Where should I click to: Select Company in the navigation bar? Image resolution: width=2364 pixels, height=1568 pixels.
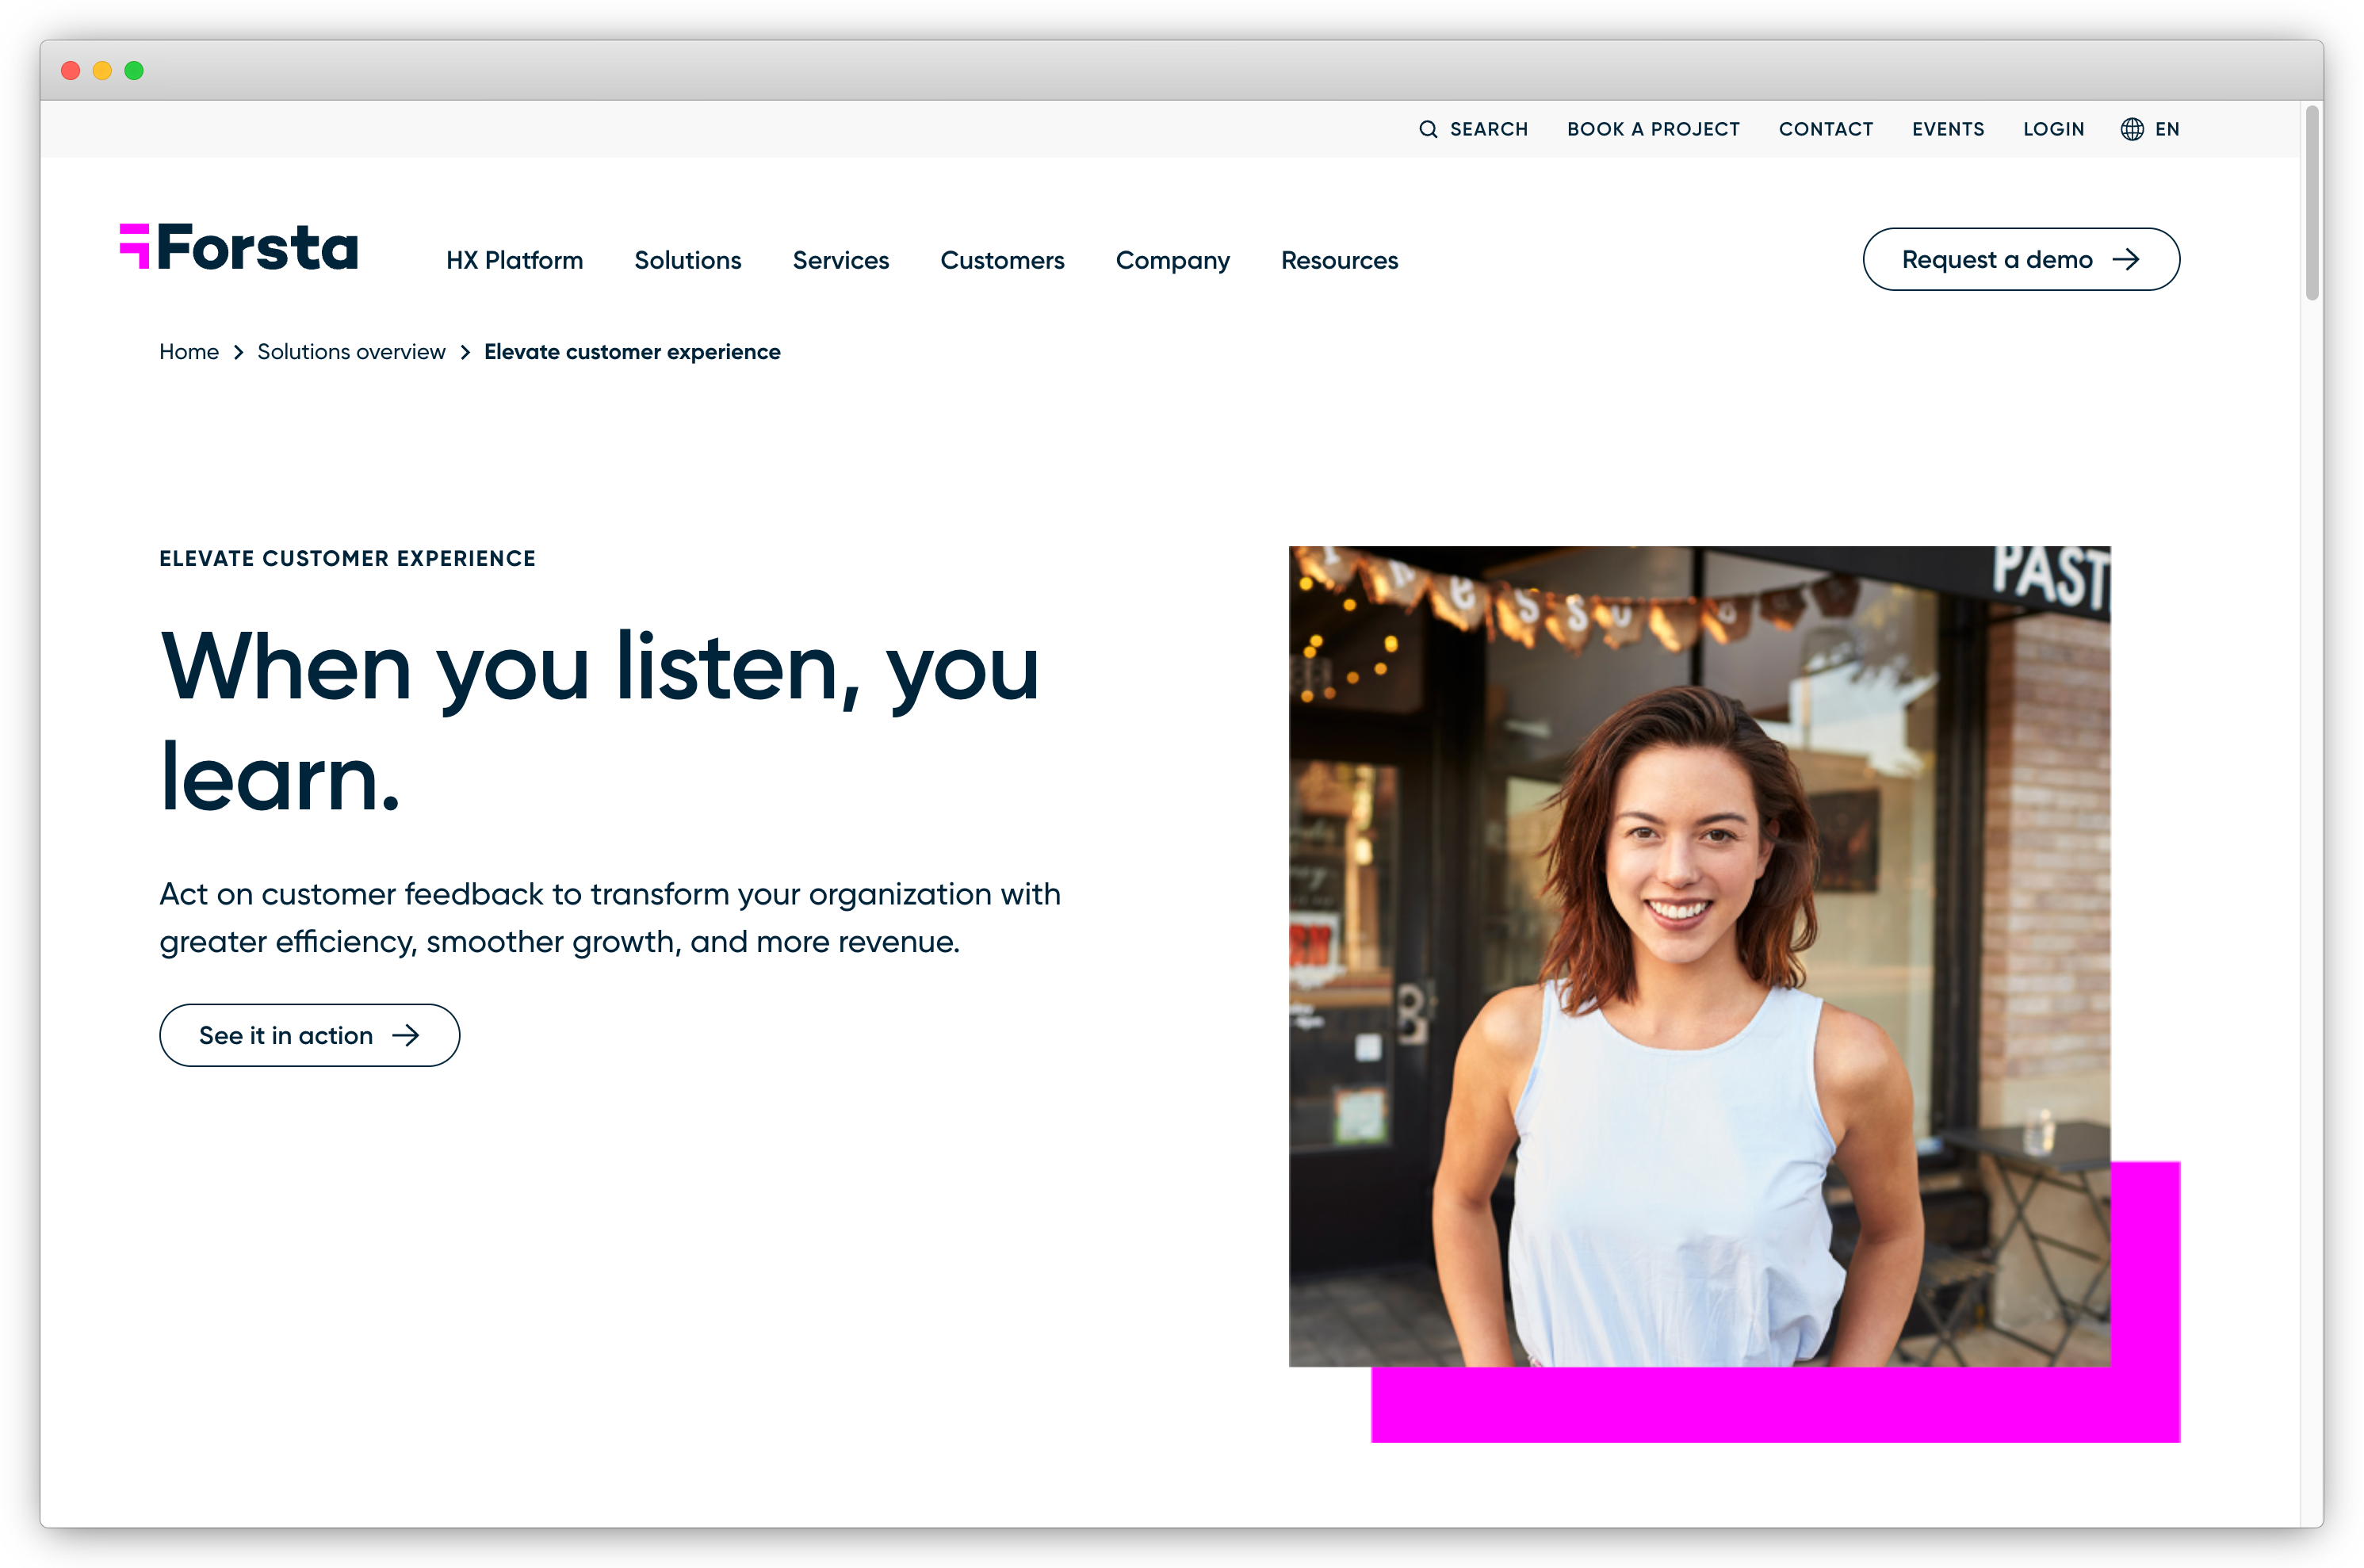pos(1172,260)
